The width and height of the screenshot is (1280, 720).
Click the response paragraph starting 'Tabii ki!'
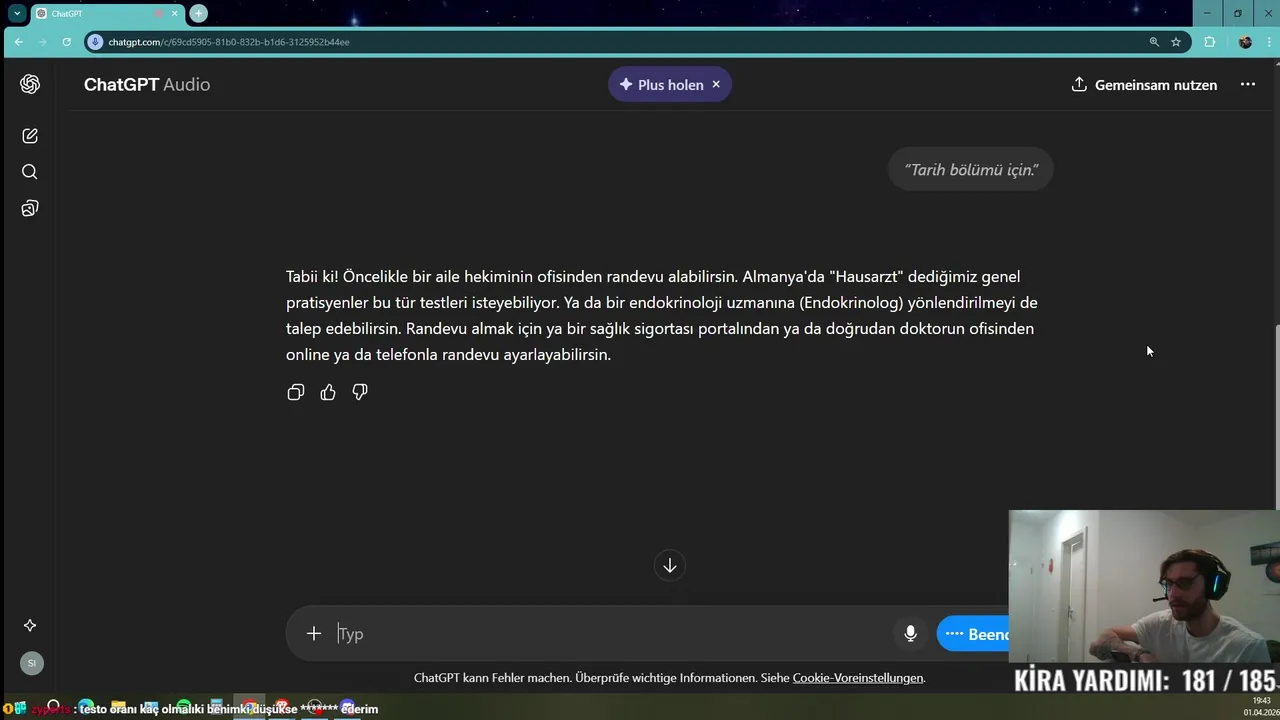(x=662, y=315)
